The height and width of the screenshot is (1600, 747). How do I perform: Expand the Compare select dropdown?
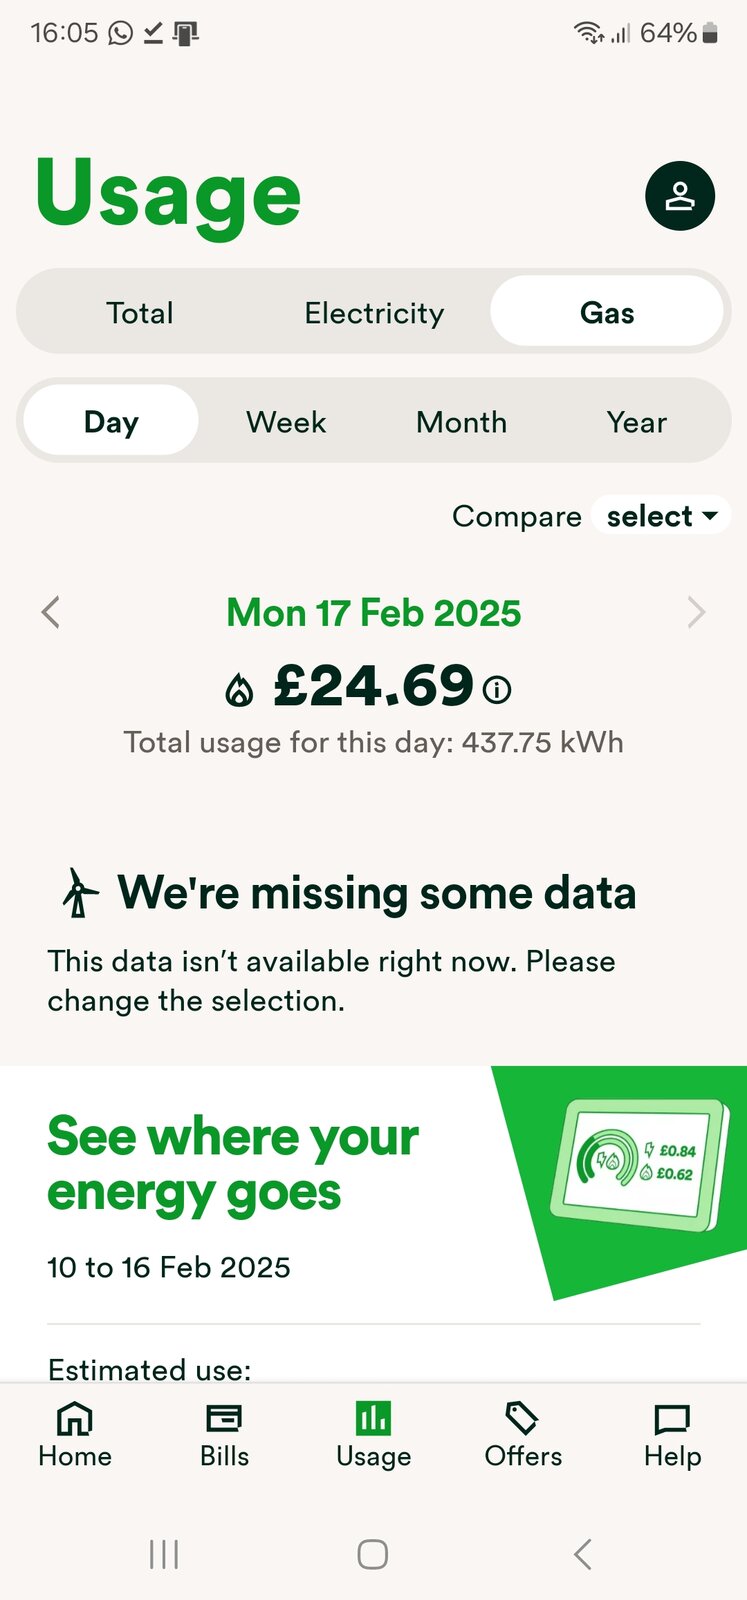tap(661, 516)
